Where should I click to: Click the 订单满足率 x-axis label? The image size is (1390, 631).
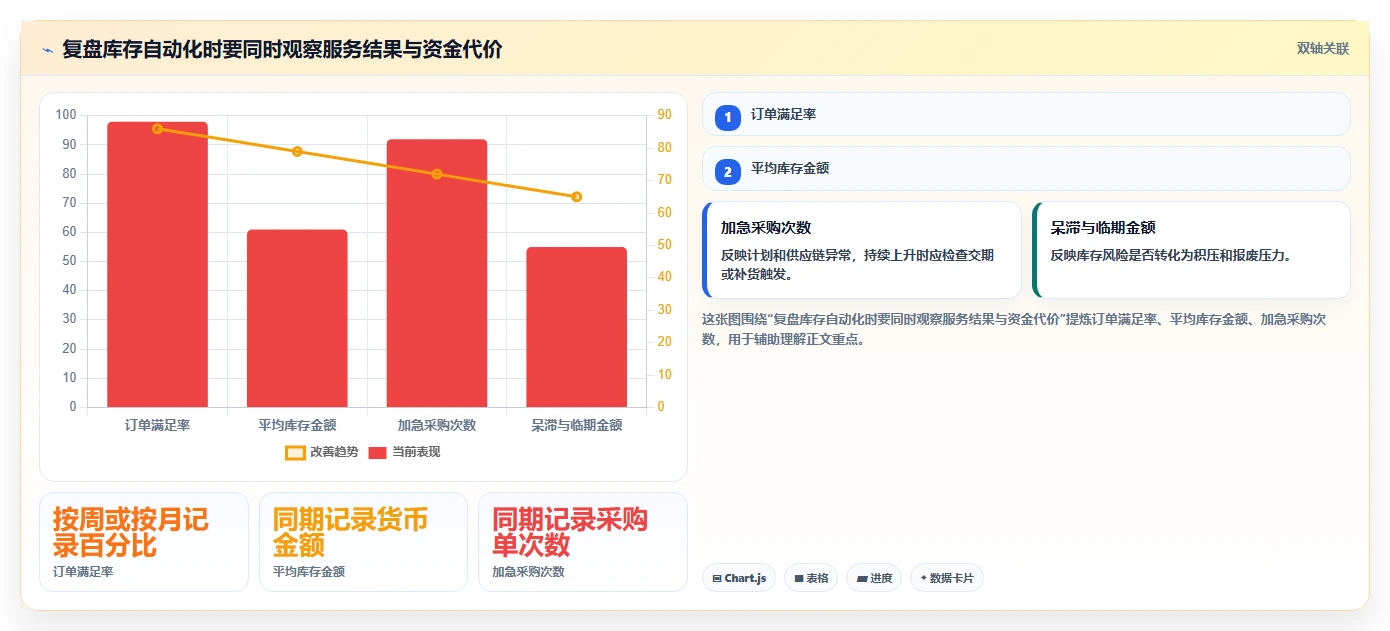click(157, 425)
